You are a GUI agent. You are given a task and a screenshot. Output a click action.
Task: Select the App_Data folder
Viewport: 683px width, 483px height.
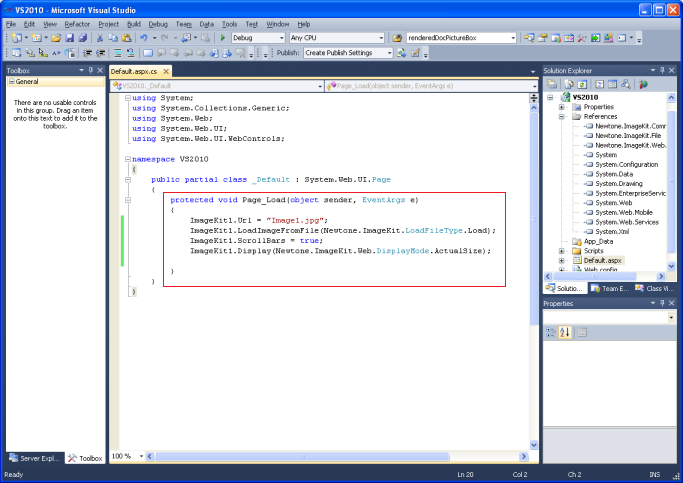[598, 241]
